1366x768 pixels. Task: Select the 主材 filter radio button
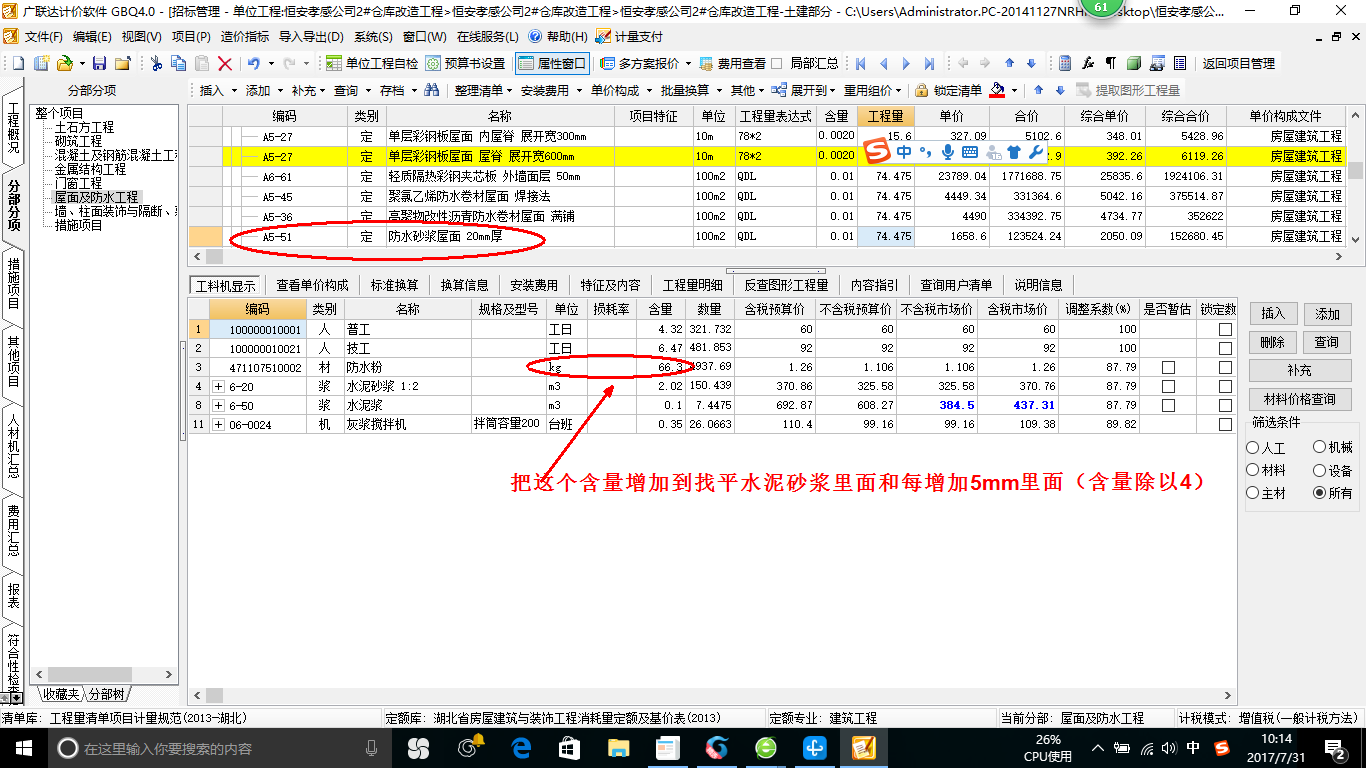click(1253, 493)
